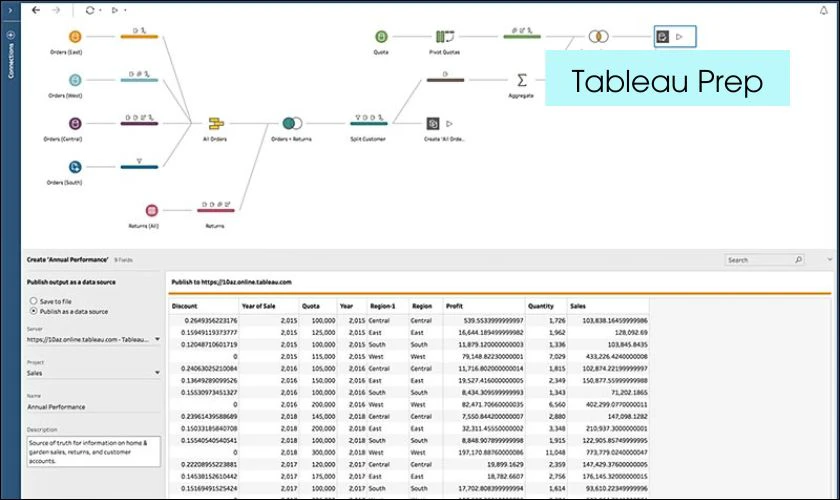Click the Returns (All) input node
The width and height of the screenshot is (840, 500).
[x=152, y=210]
